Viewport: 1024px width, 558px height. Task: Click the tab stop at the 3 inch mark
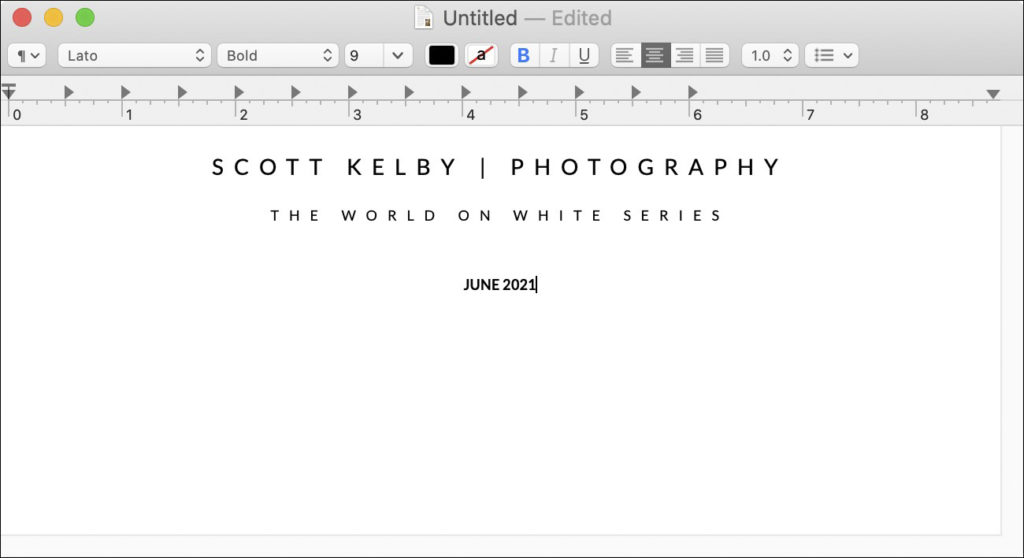pos(353,92)
